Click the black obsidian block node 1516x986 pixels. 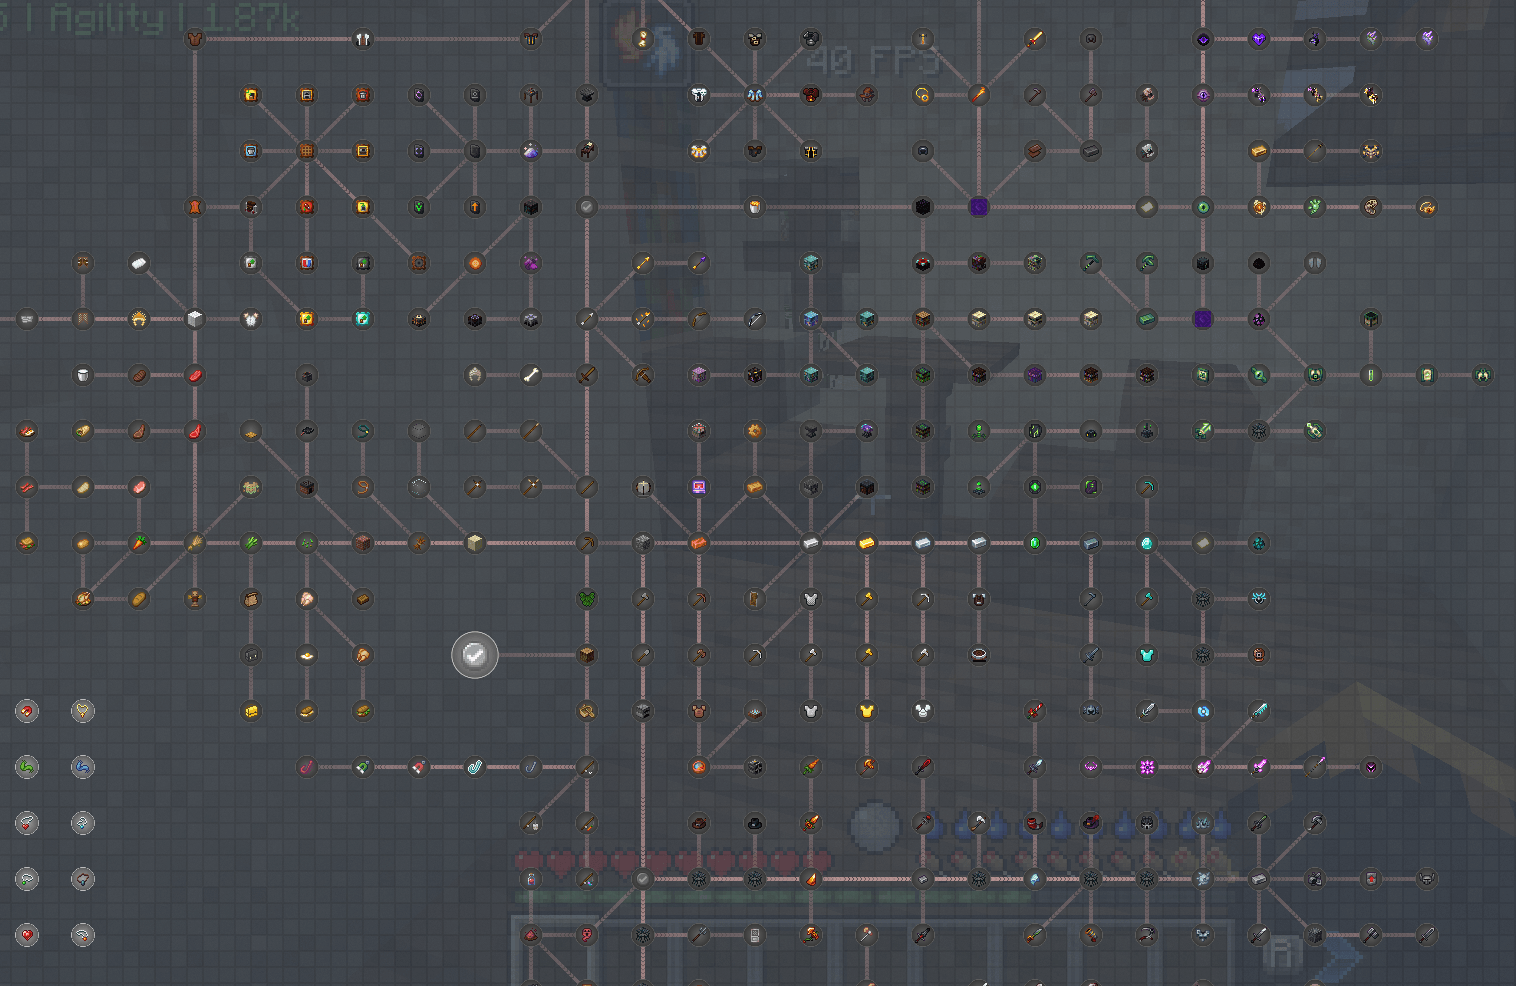(x=923, y=207)
